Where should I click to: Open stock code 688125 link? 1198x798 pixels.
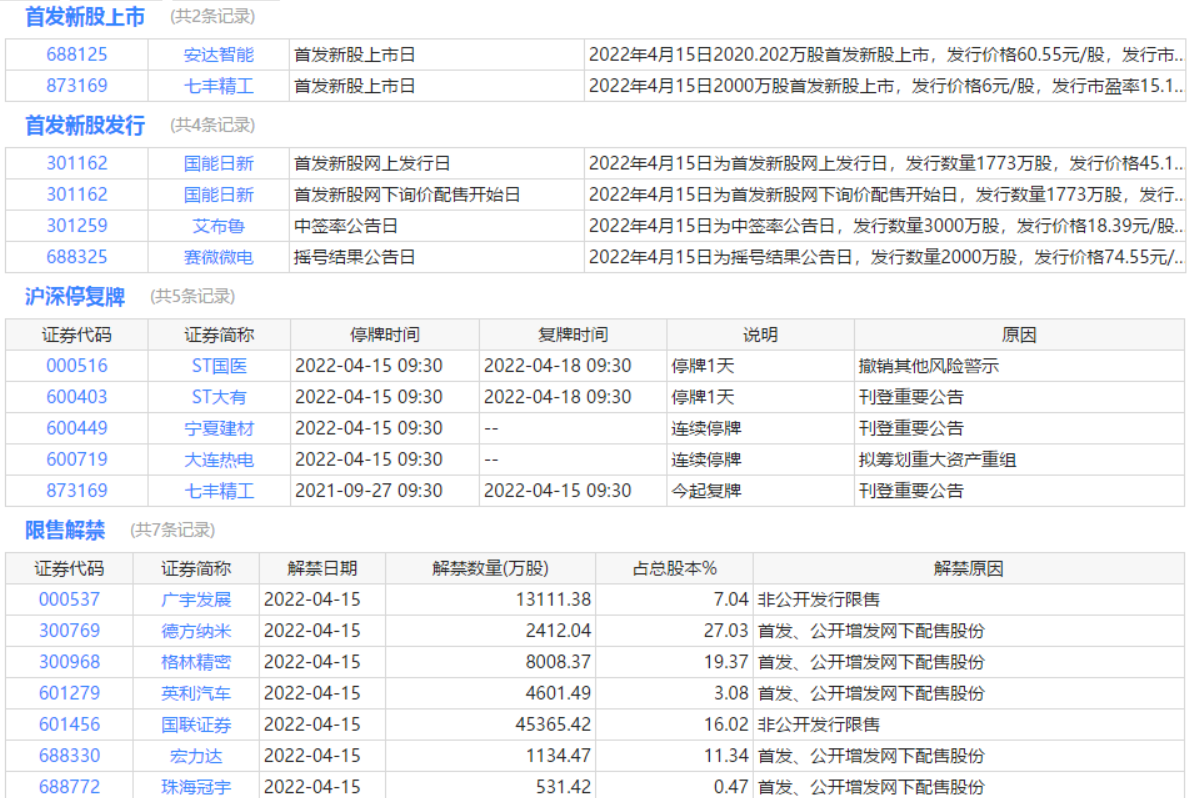tap(76, 55)
